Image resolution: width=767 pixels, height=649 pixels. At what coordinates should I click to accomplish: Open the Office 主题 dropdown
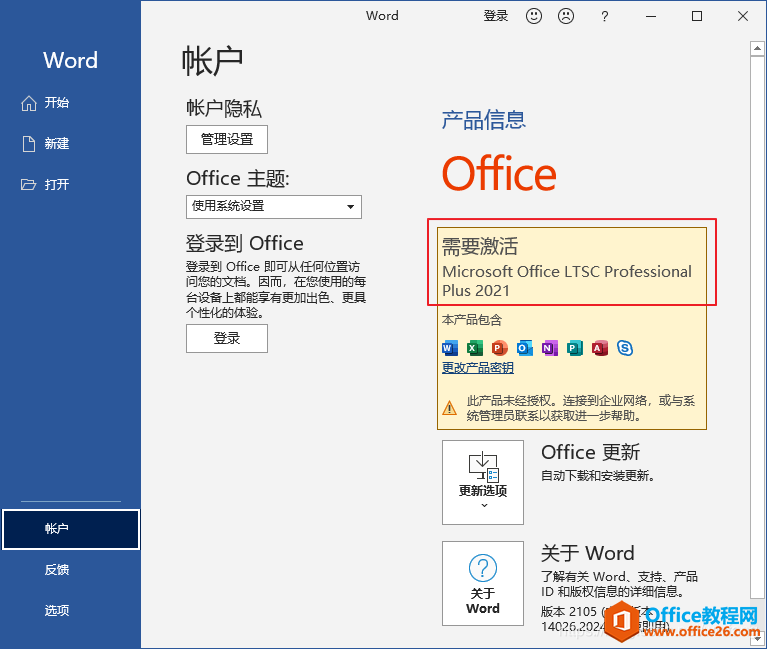click(274, 206)
